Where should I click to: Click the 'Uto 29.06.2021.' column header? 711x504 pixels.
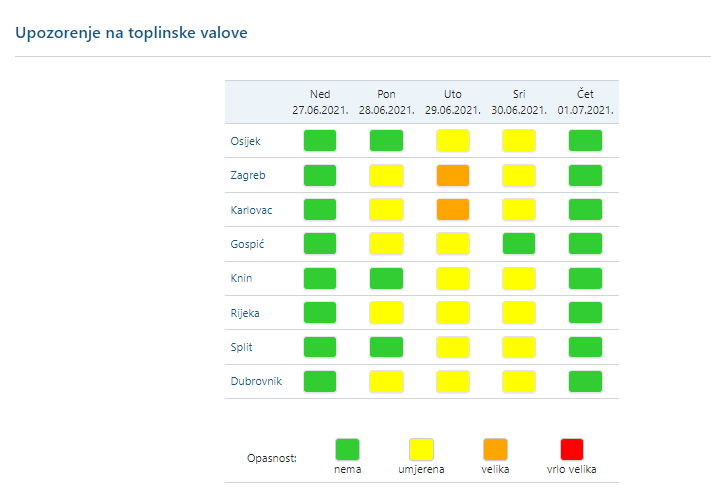[452, 102]
